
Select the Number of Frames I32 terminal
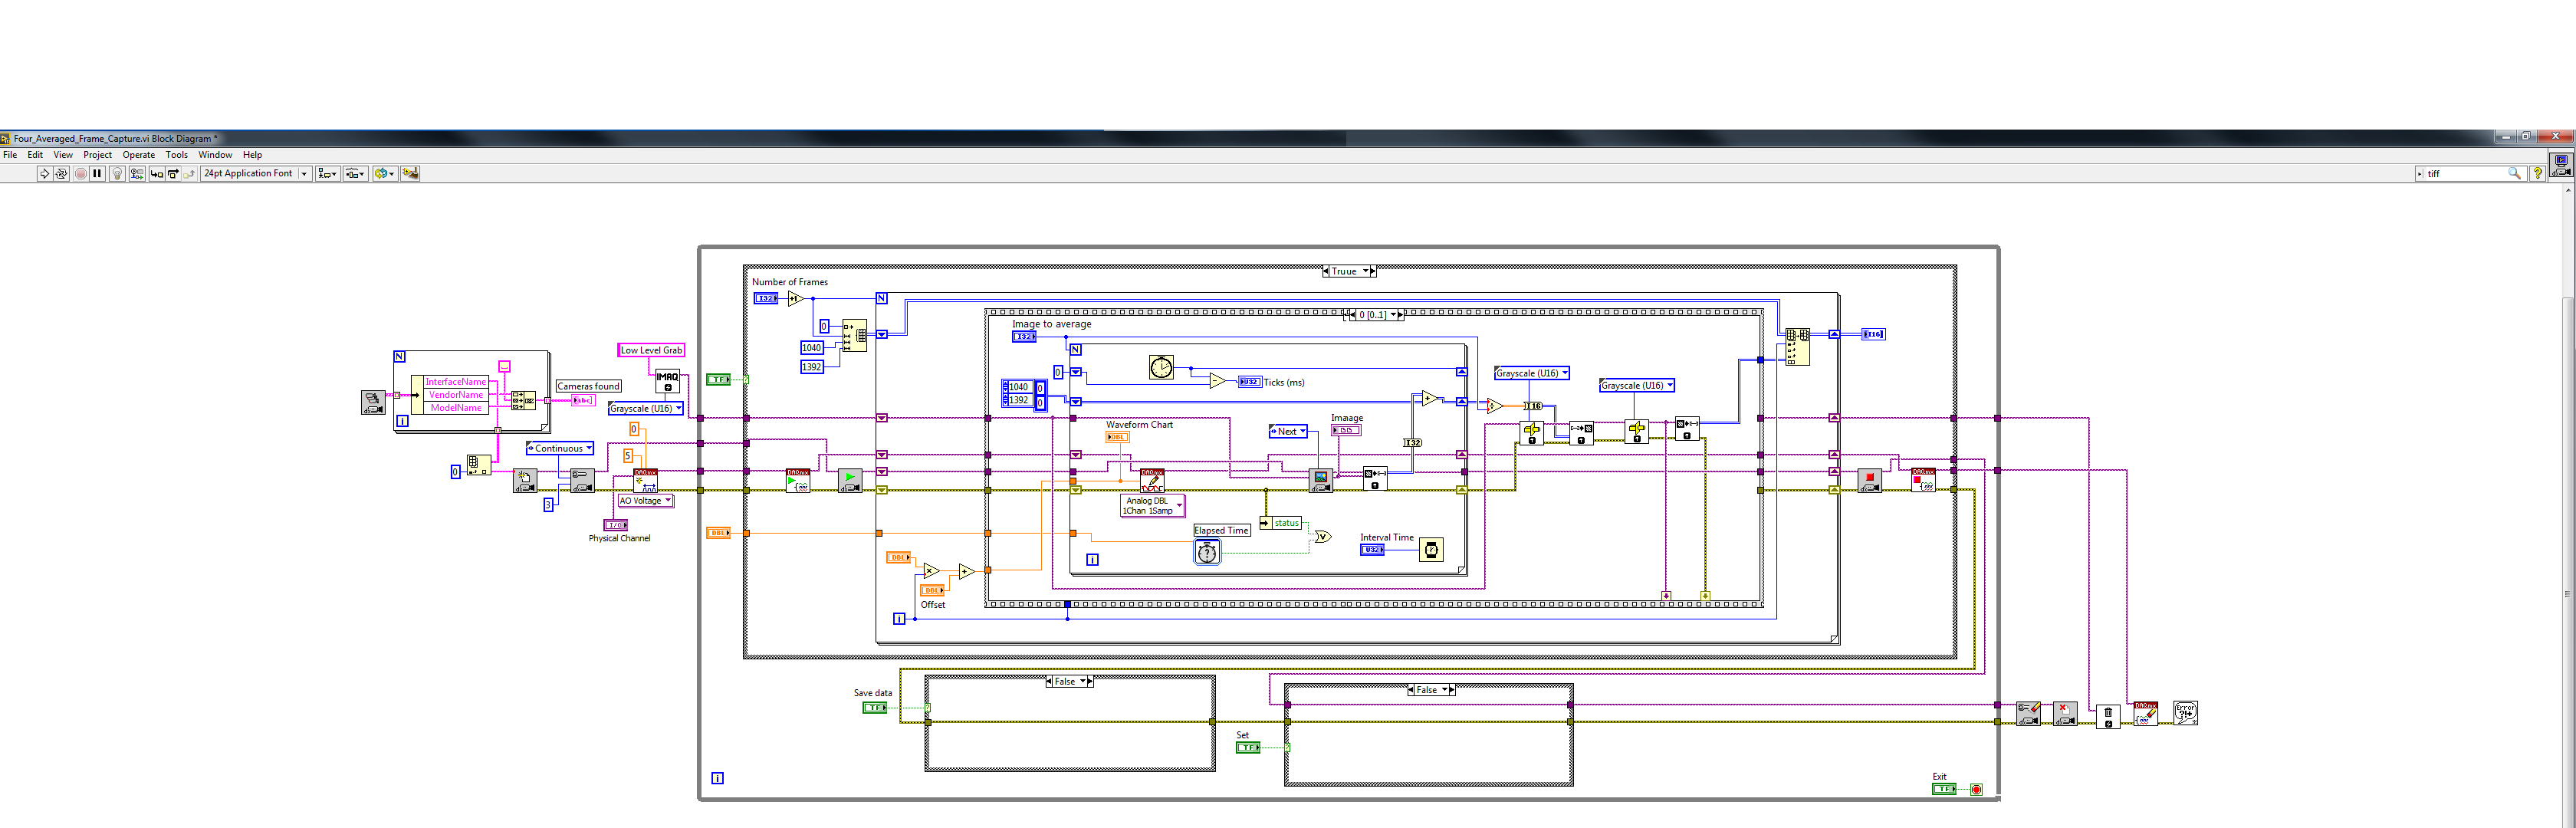tap(765, 298)
